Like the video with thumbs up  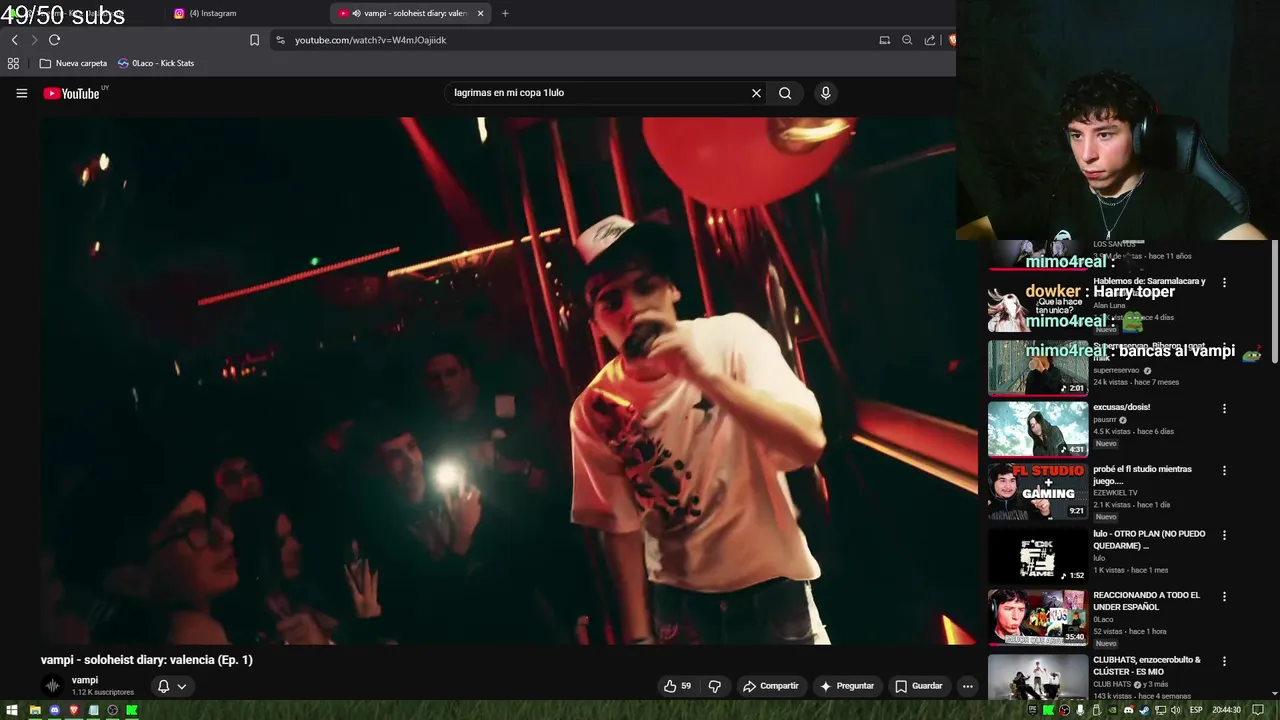[677, 686]
